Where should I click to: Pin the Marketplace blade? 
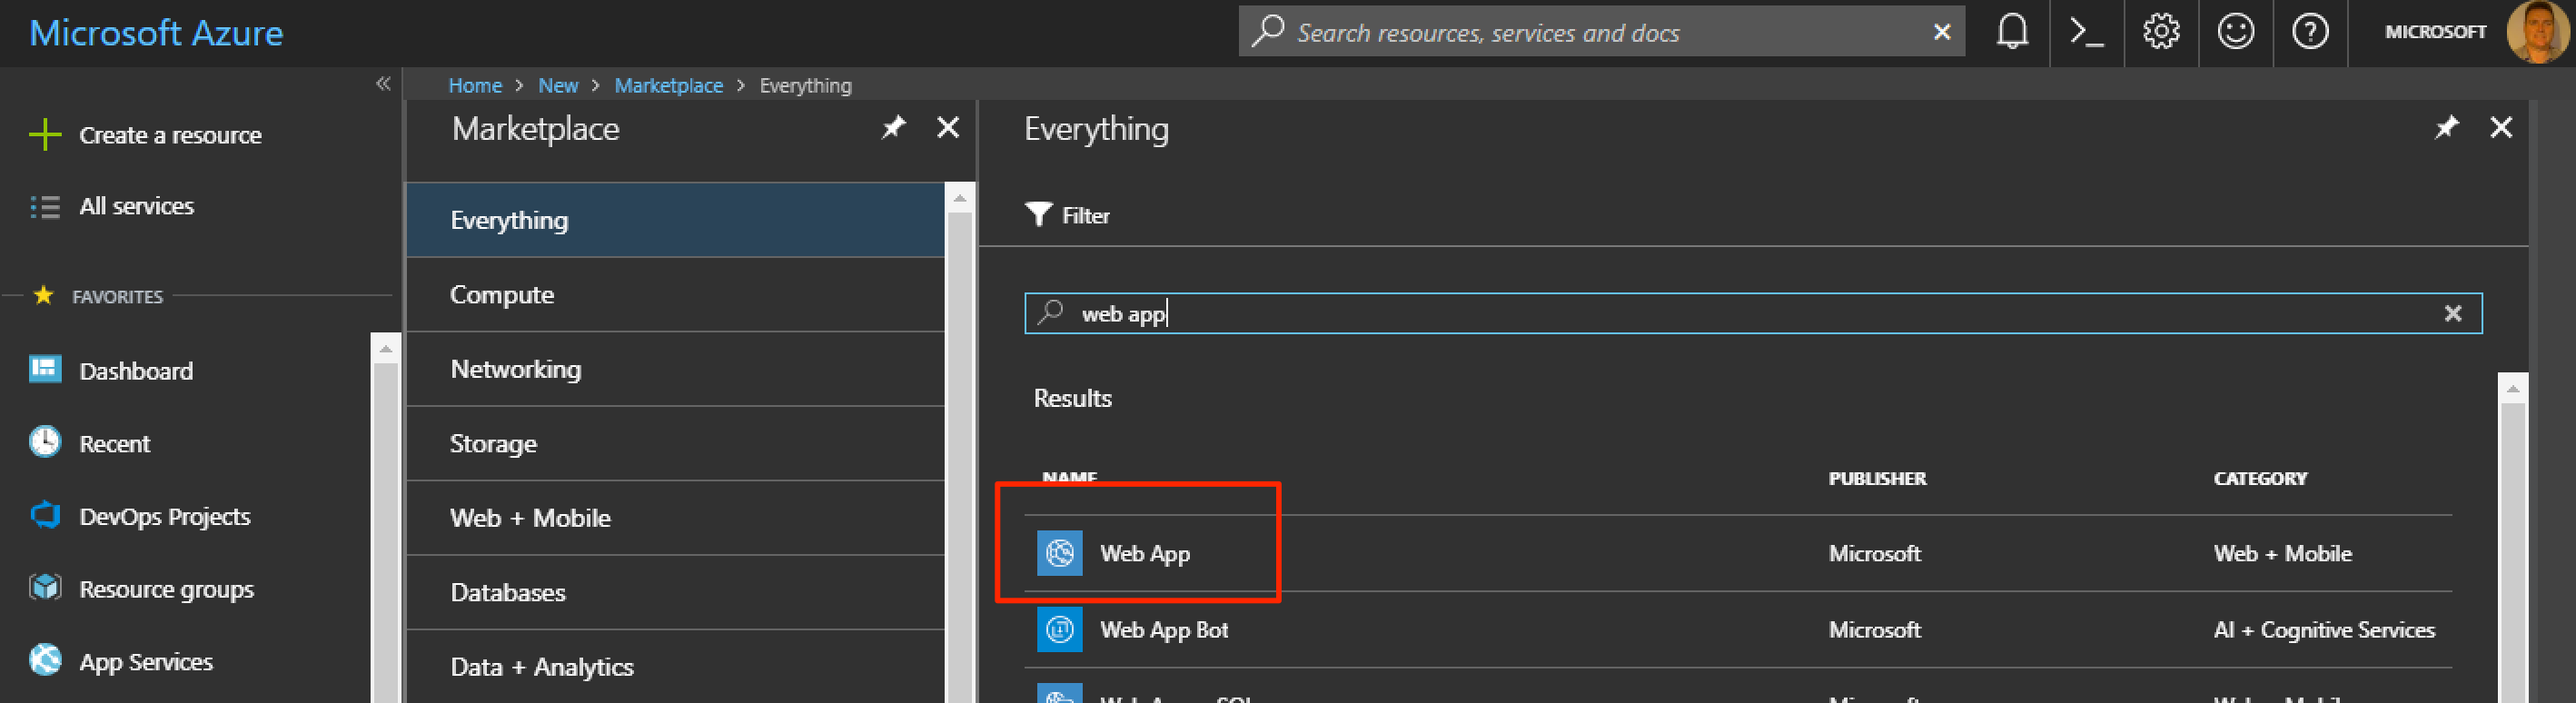pyautogui.click(x=893, y=127)
